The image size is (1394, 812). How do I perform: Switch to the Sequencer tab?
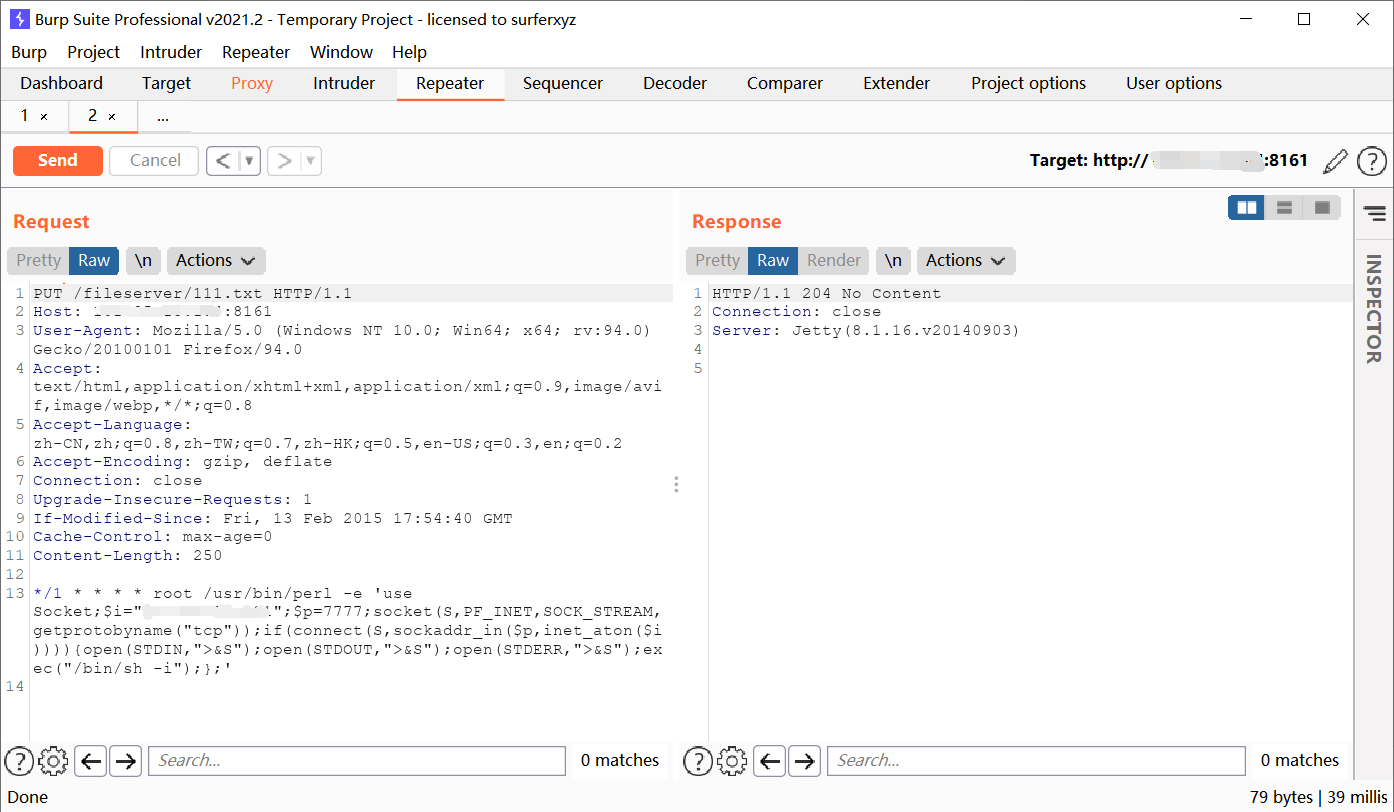tap(563, 84)
